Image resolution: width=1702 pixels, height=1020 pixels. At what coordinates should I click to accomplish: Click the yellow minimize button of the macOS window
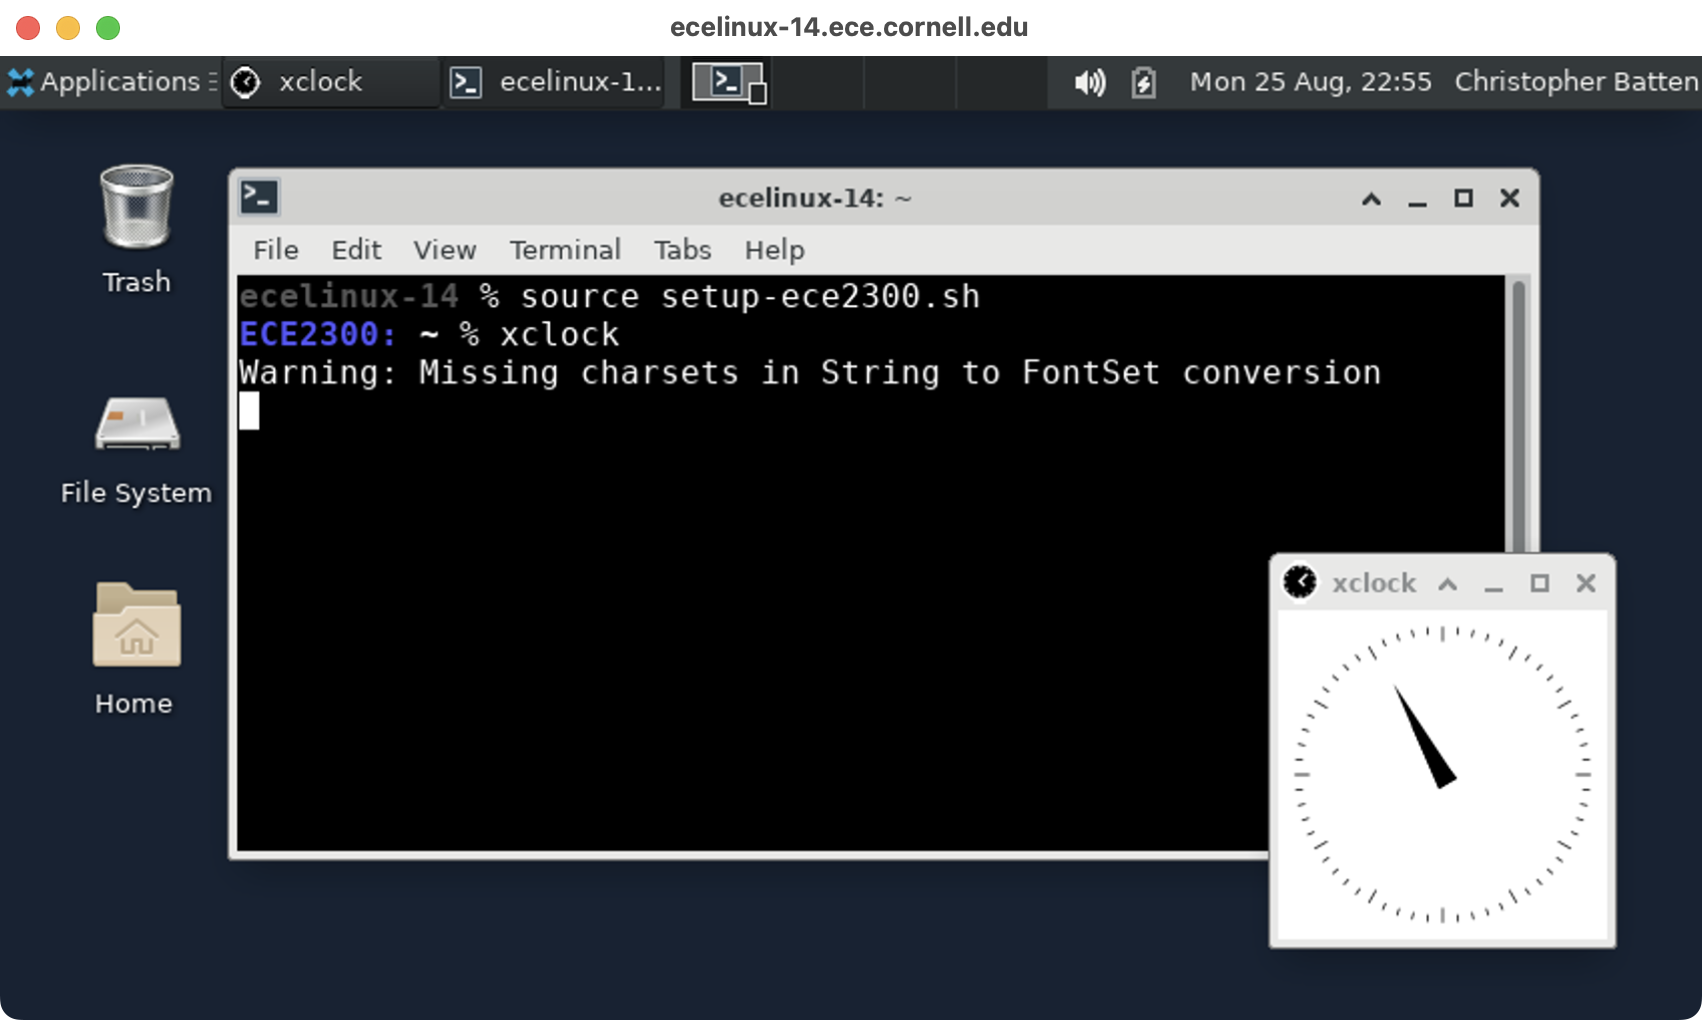pyautogui.click(x=68, y=28)
